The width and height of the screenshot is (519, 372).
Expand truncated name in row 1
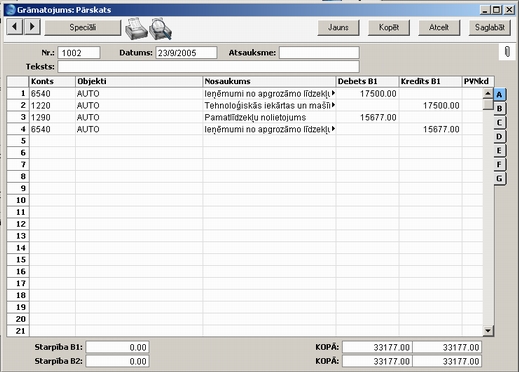click(333, 93)
